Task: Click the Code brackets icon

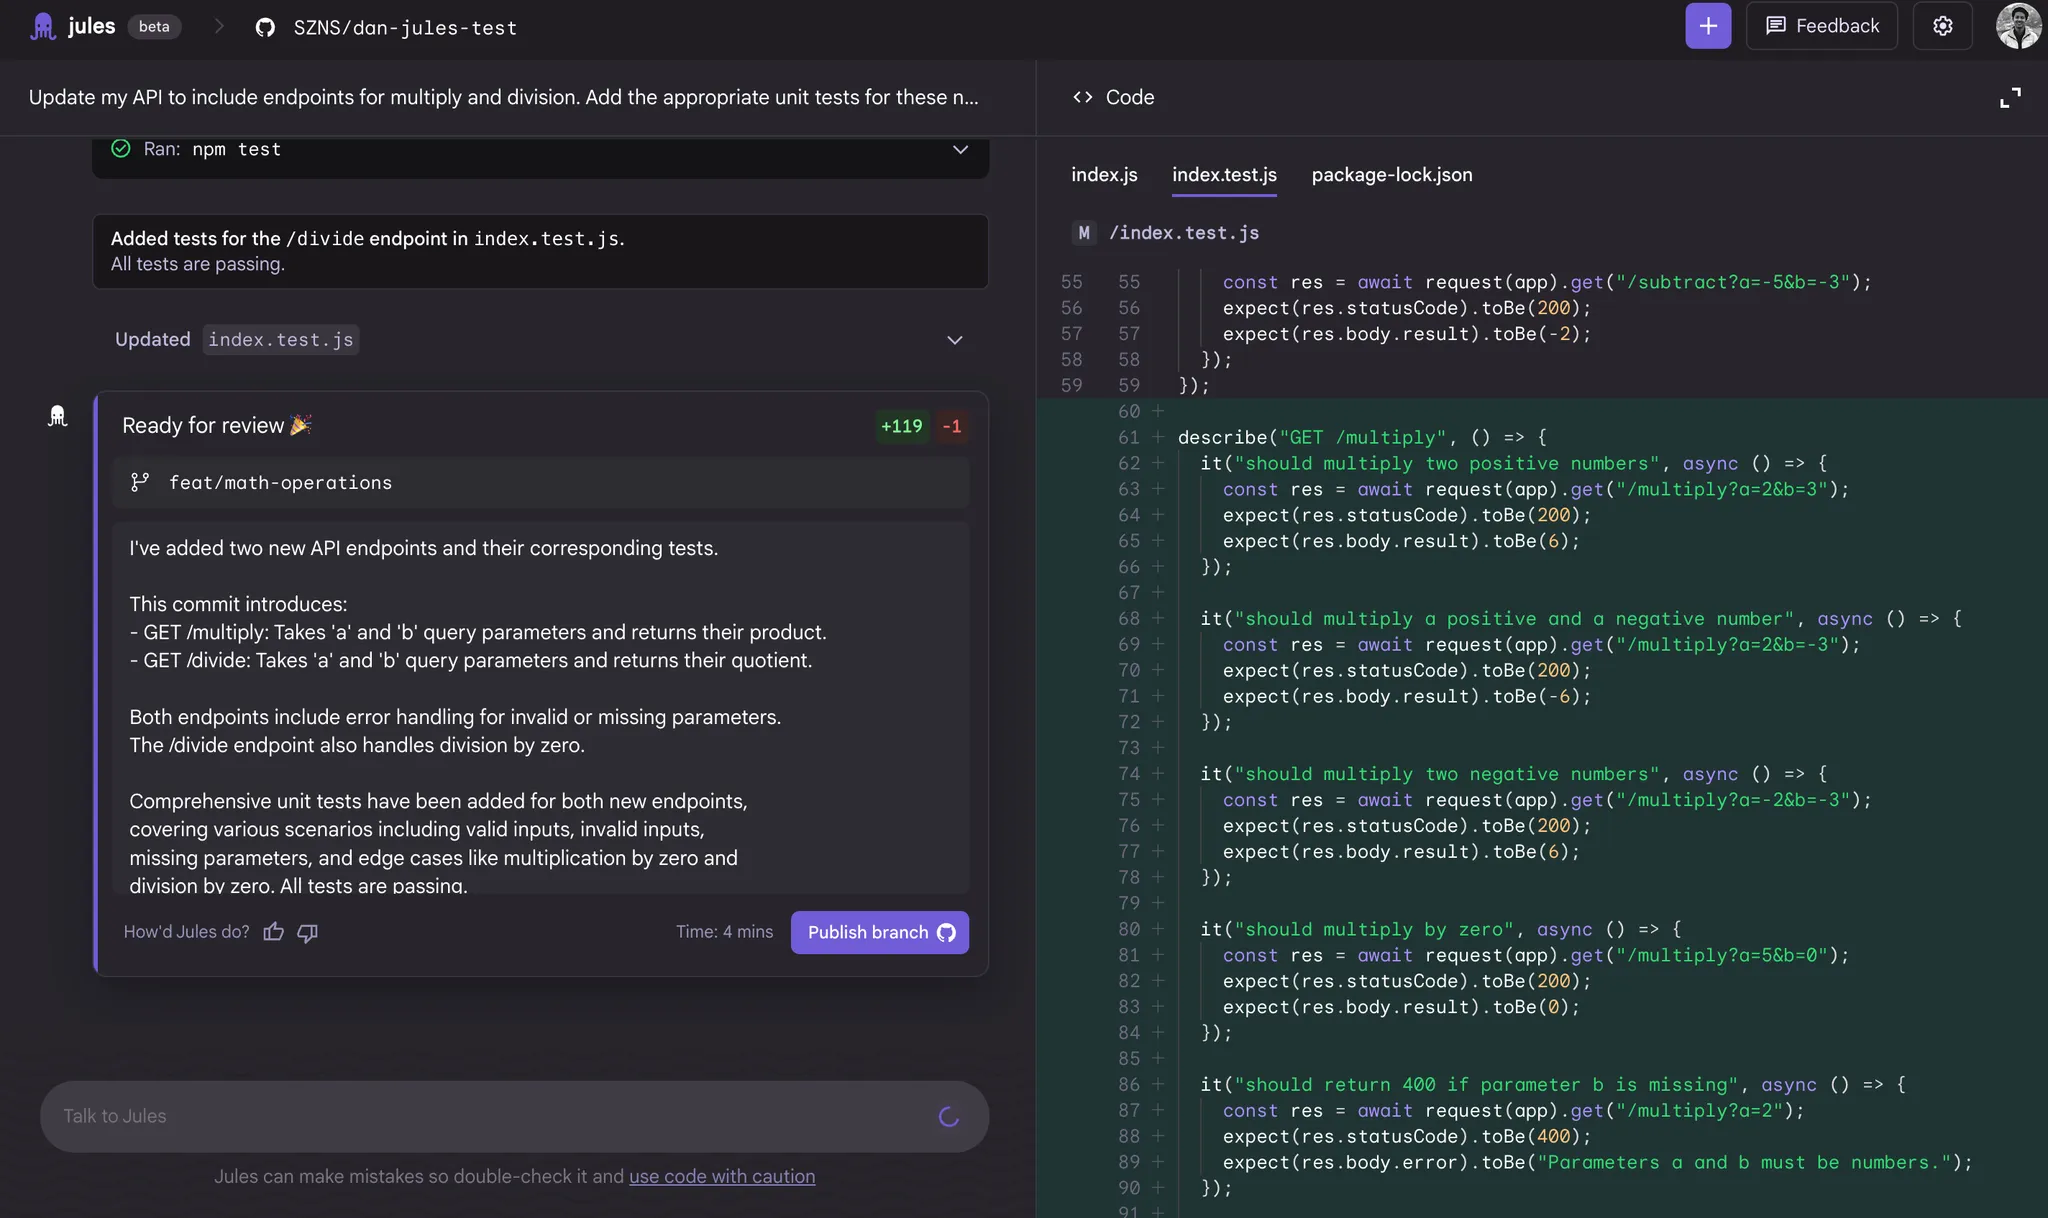Action: pyautogui.click(x=1082, y=97)
